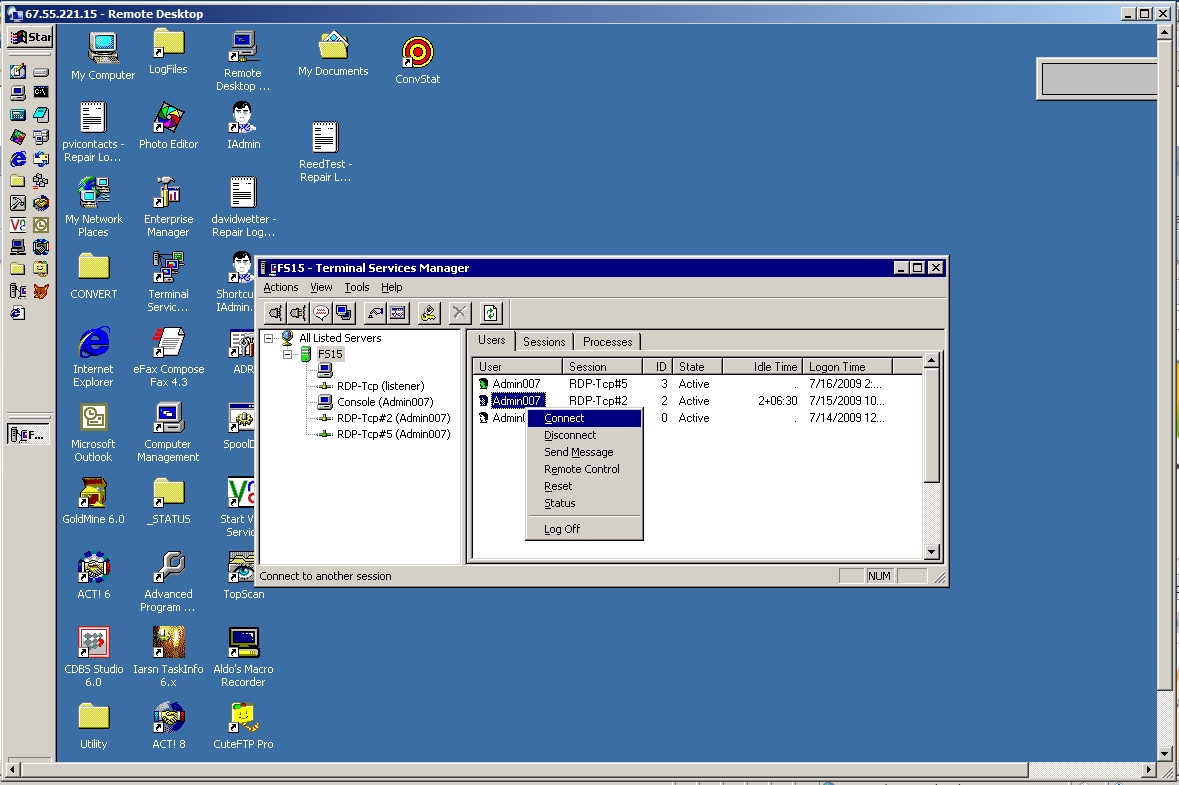Click the Refresh toolbar icon

pyautogui.click(x=490, y=313)
